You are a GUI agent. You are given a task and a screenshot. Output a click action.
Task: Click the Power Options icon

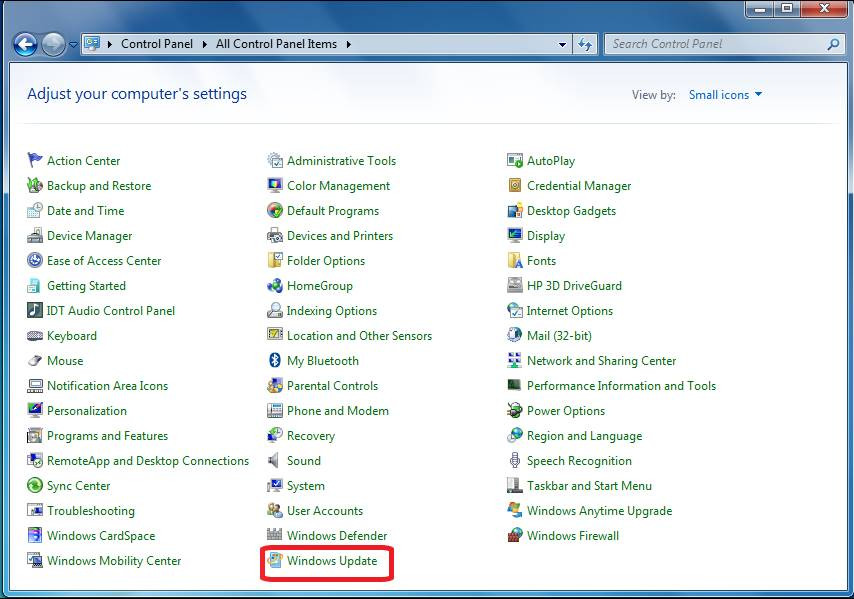515,410
